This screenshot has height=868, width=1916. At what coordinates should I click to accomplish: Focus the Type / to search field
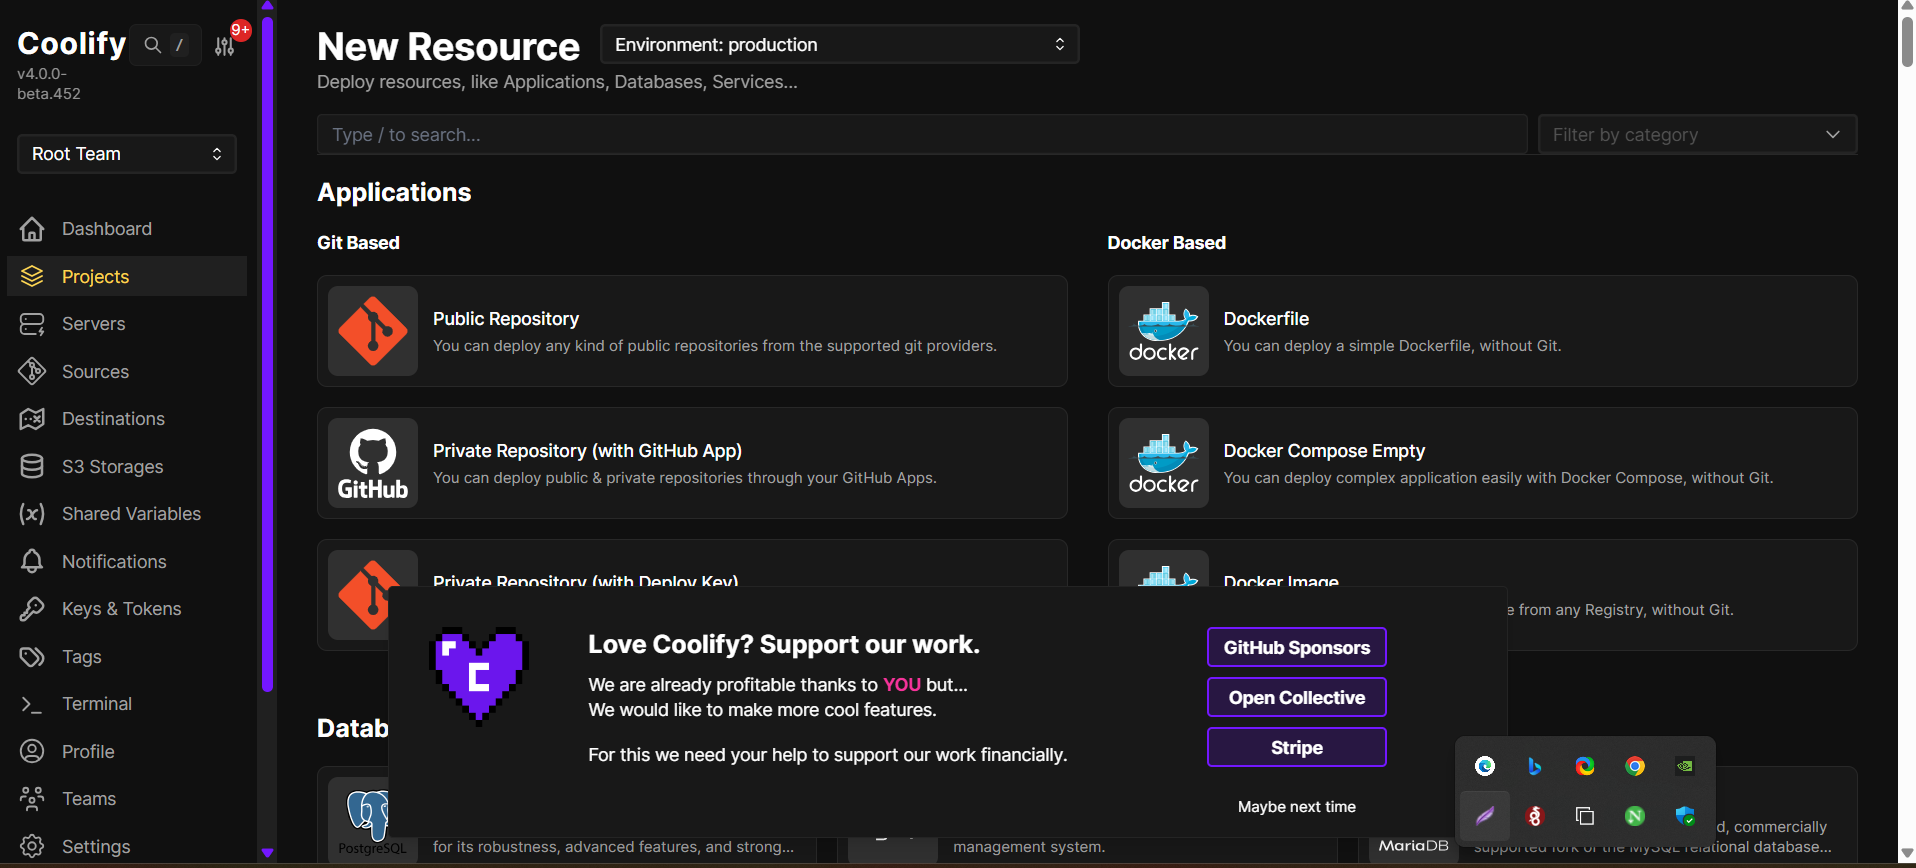point(920,135)
